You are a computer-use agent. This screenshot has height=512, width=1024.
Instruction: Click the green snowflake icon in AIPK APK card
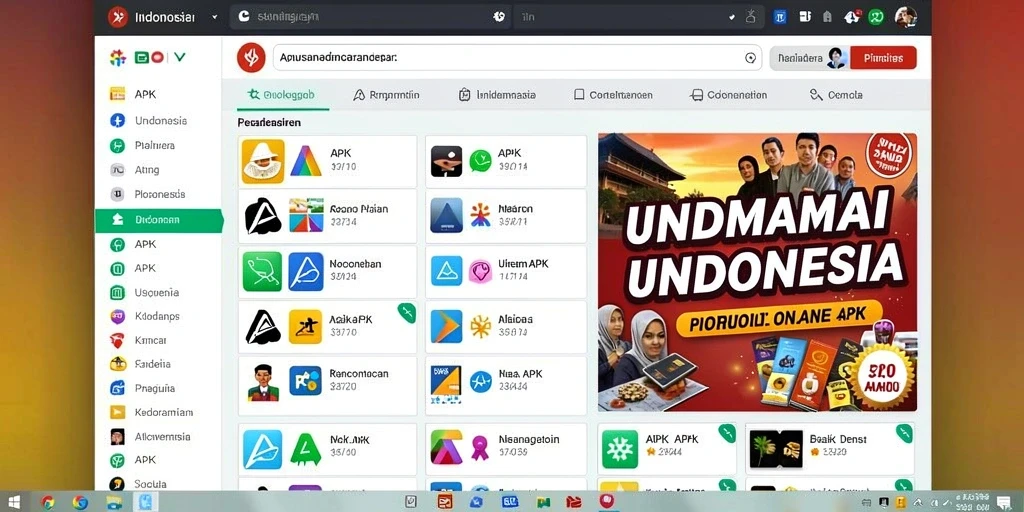[620, 449]
